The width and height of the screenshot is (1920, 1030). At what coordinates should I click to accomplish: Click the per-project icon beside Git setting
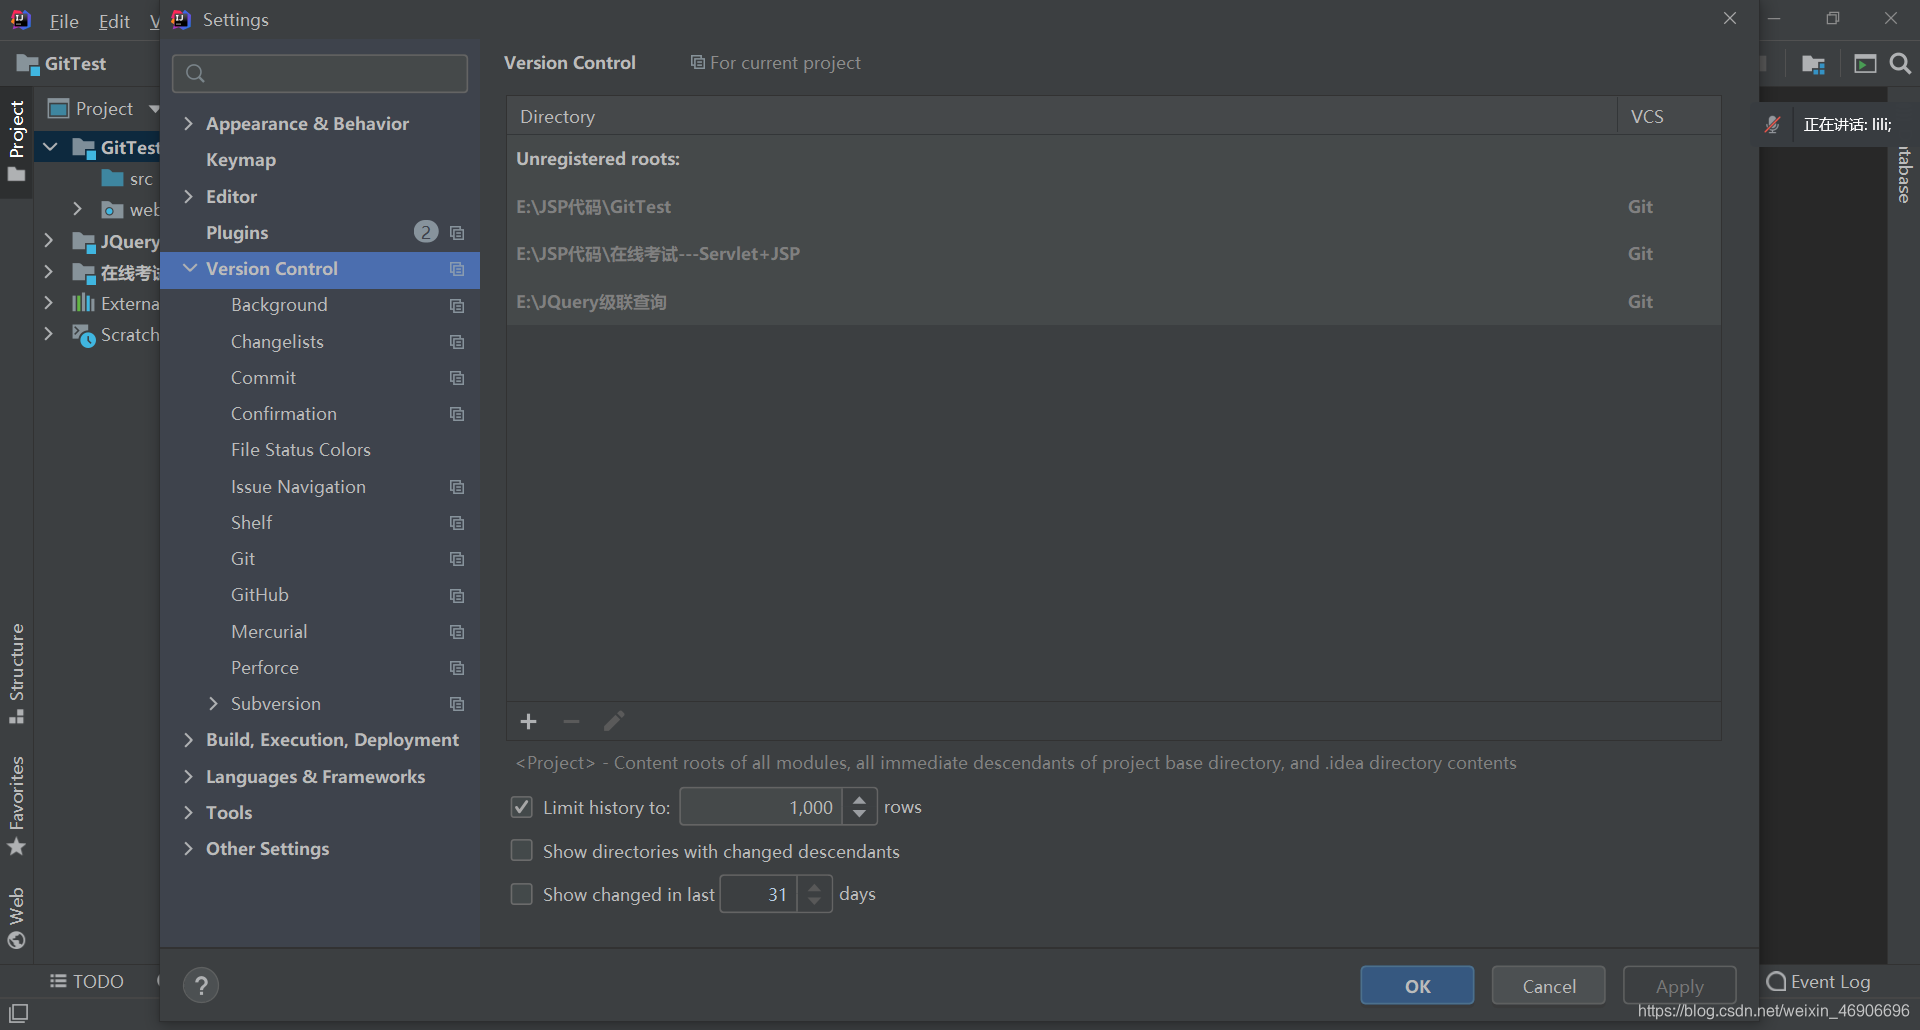point(457,559)
